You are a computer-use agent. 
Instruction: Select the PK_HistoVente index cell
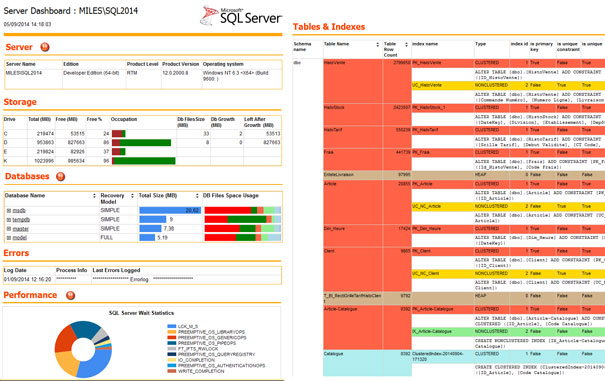tap(443, 63)
